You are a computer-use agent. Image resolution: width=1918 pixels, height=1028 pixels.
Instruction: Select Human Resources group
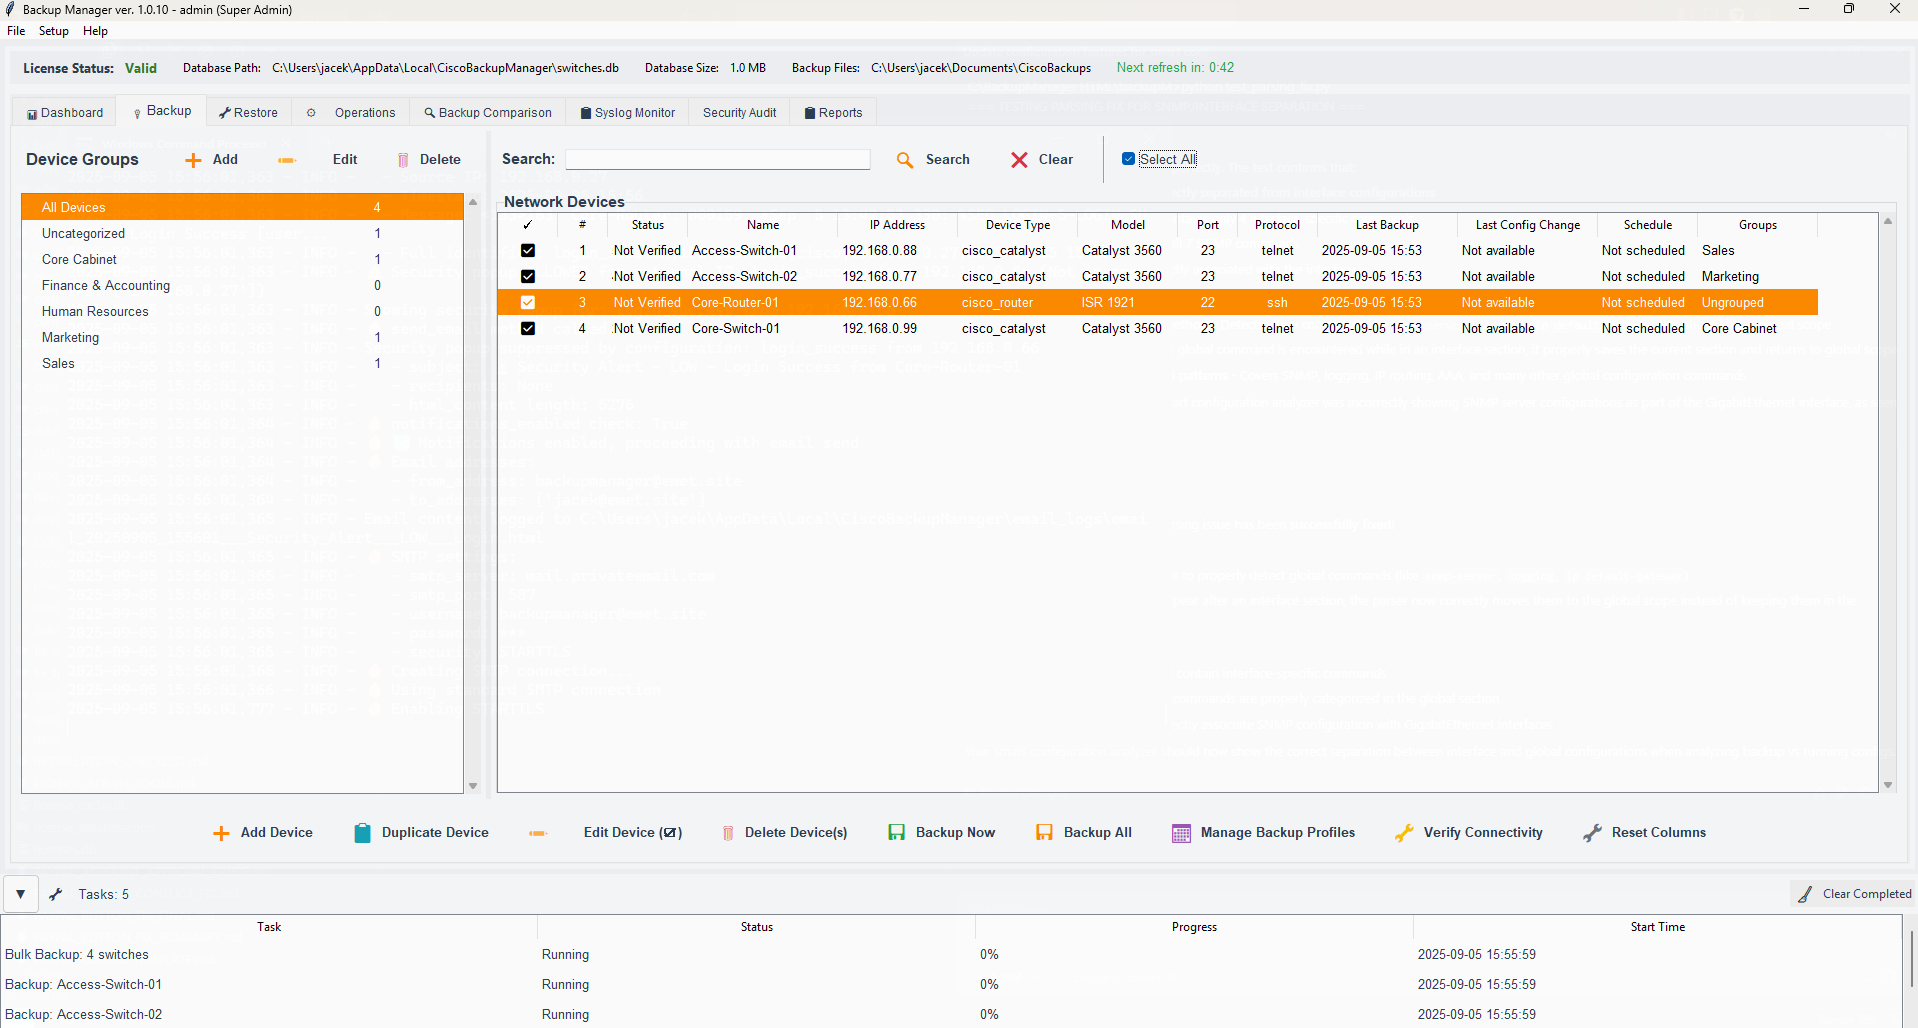242,312
